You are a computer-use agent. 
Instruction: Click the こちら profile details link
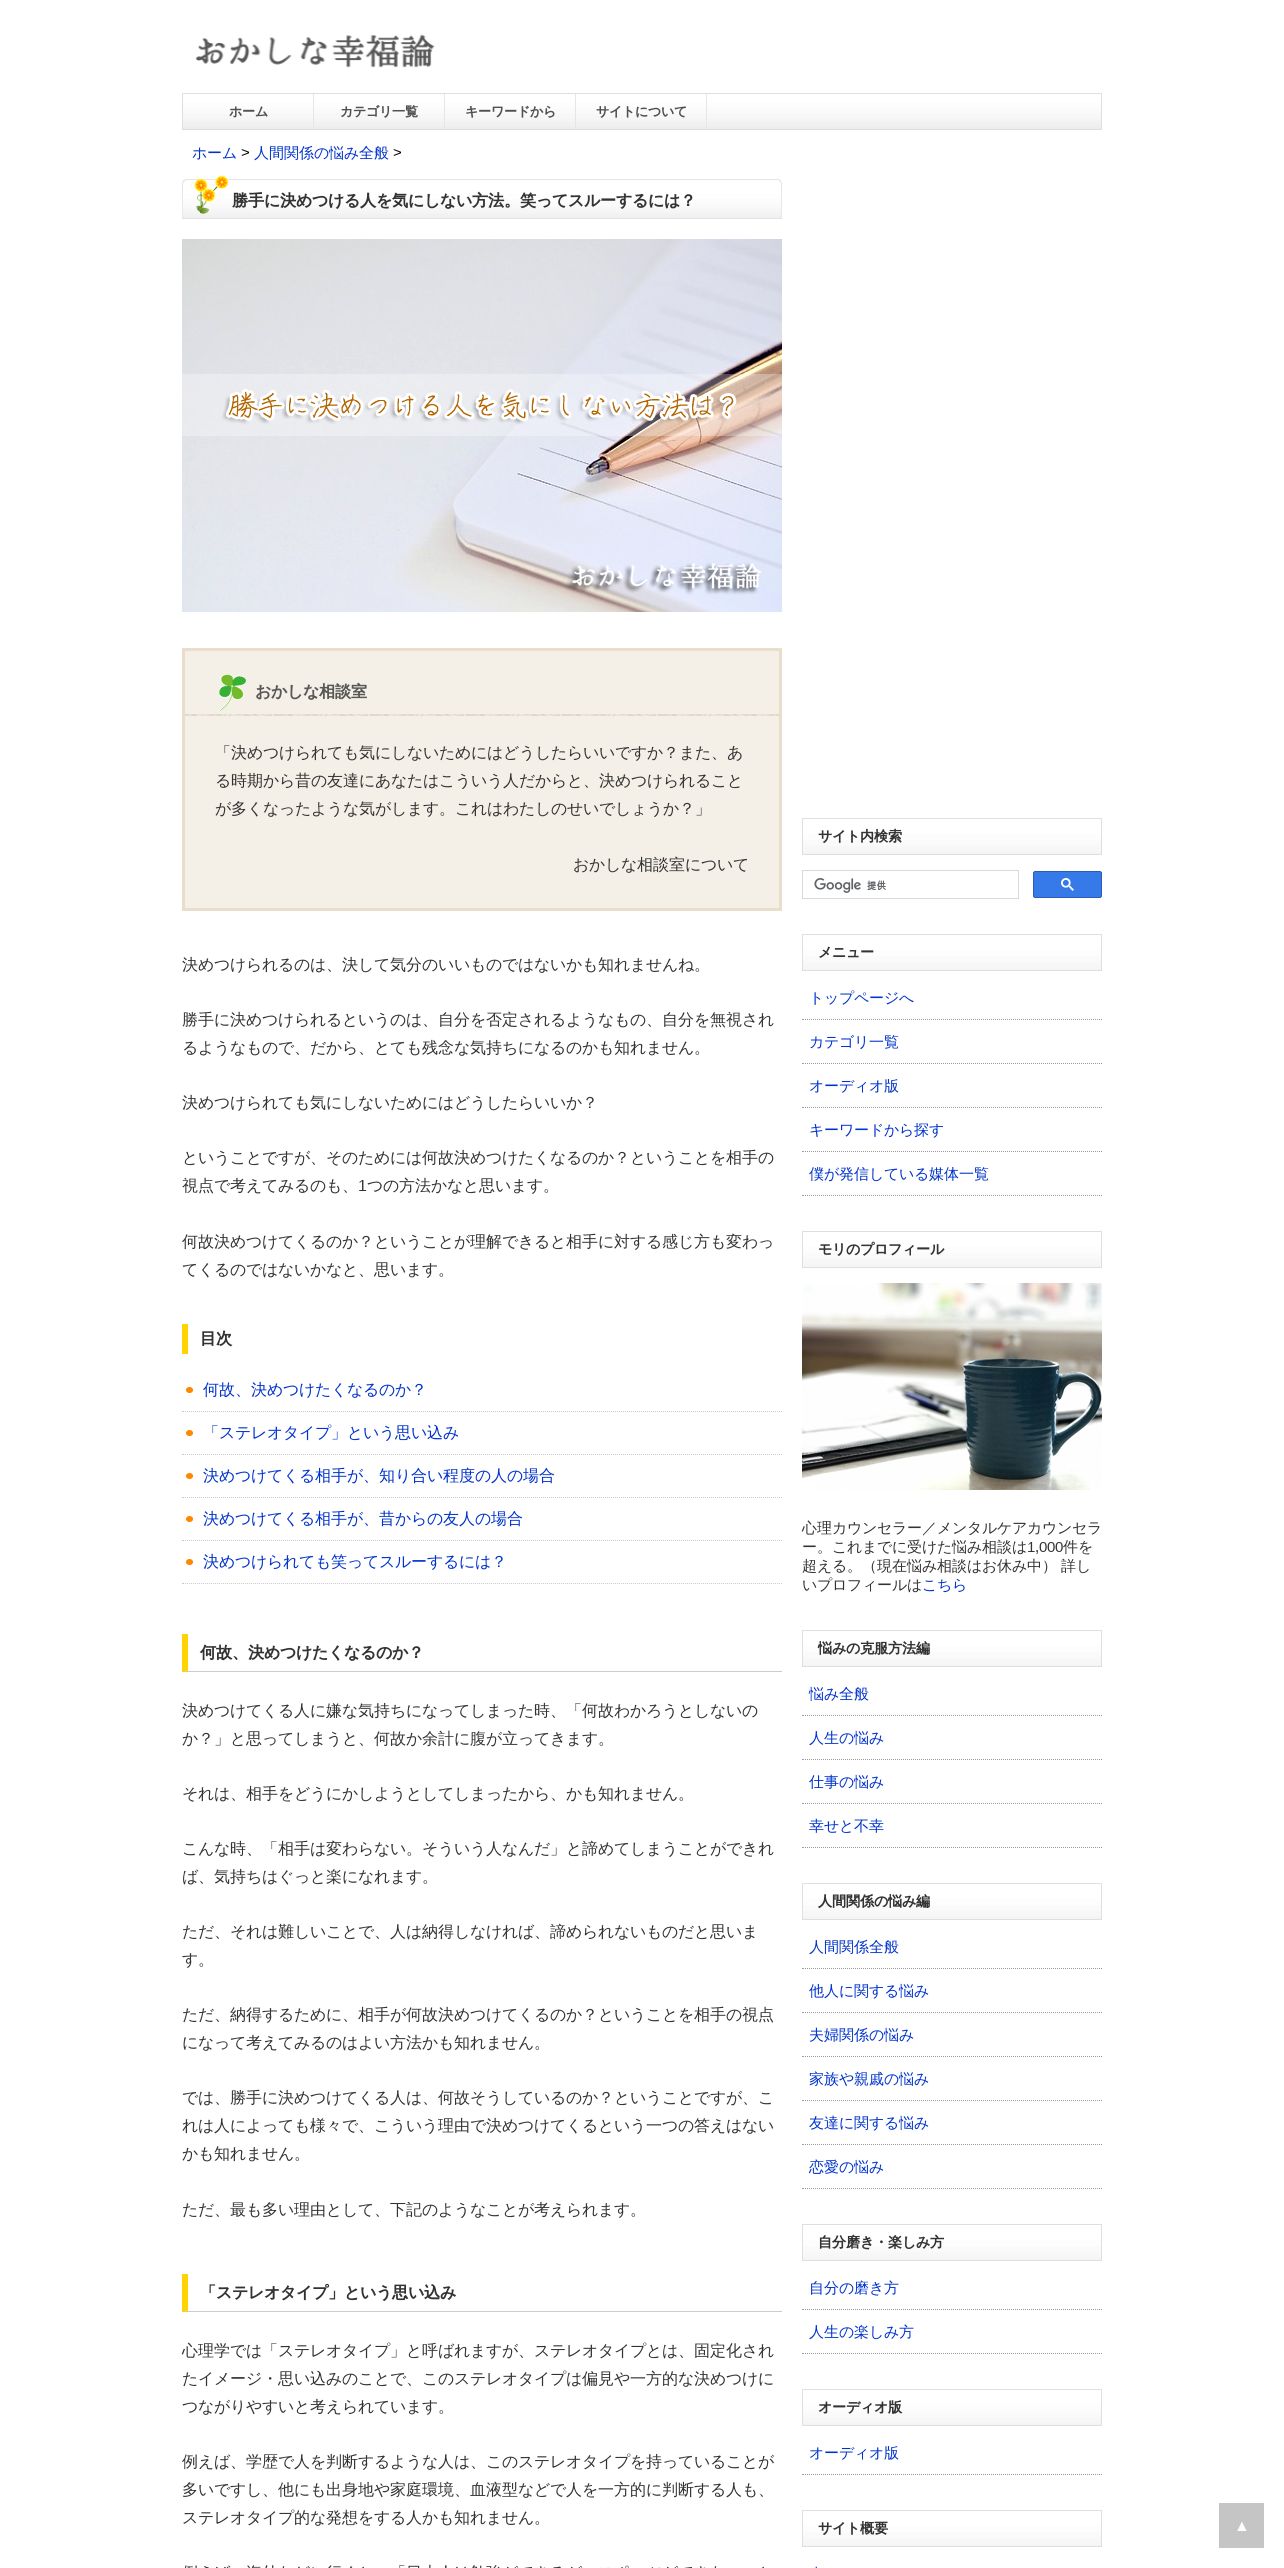click(x=943, y=1585)
